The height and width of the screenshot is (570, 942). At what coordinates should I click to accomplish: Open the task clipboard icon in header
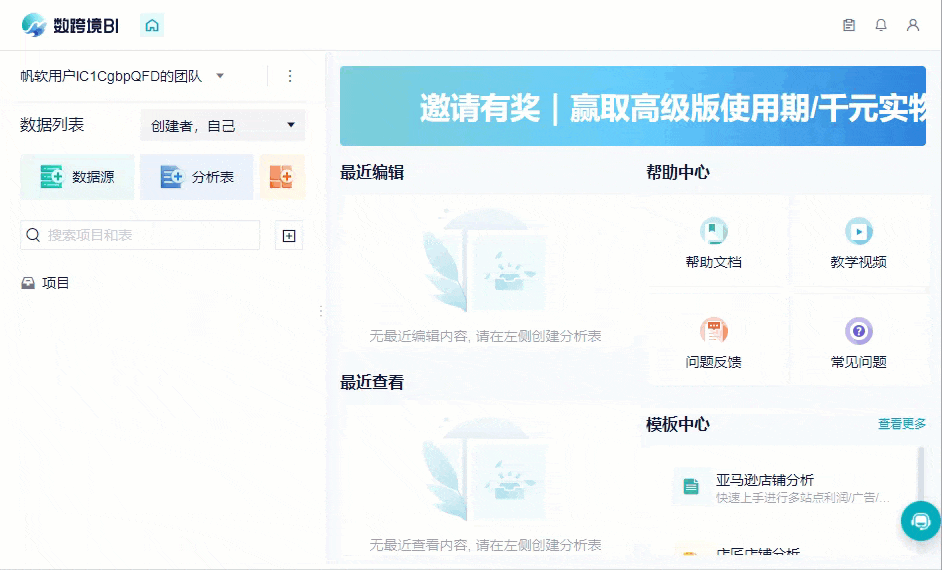[x=849, y=25]
